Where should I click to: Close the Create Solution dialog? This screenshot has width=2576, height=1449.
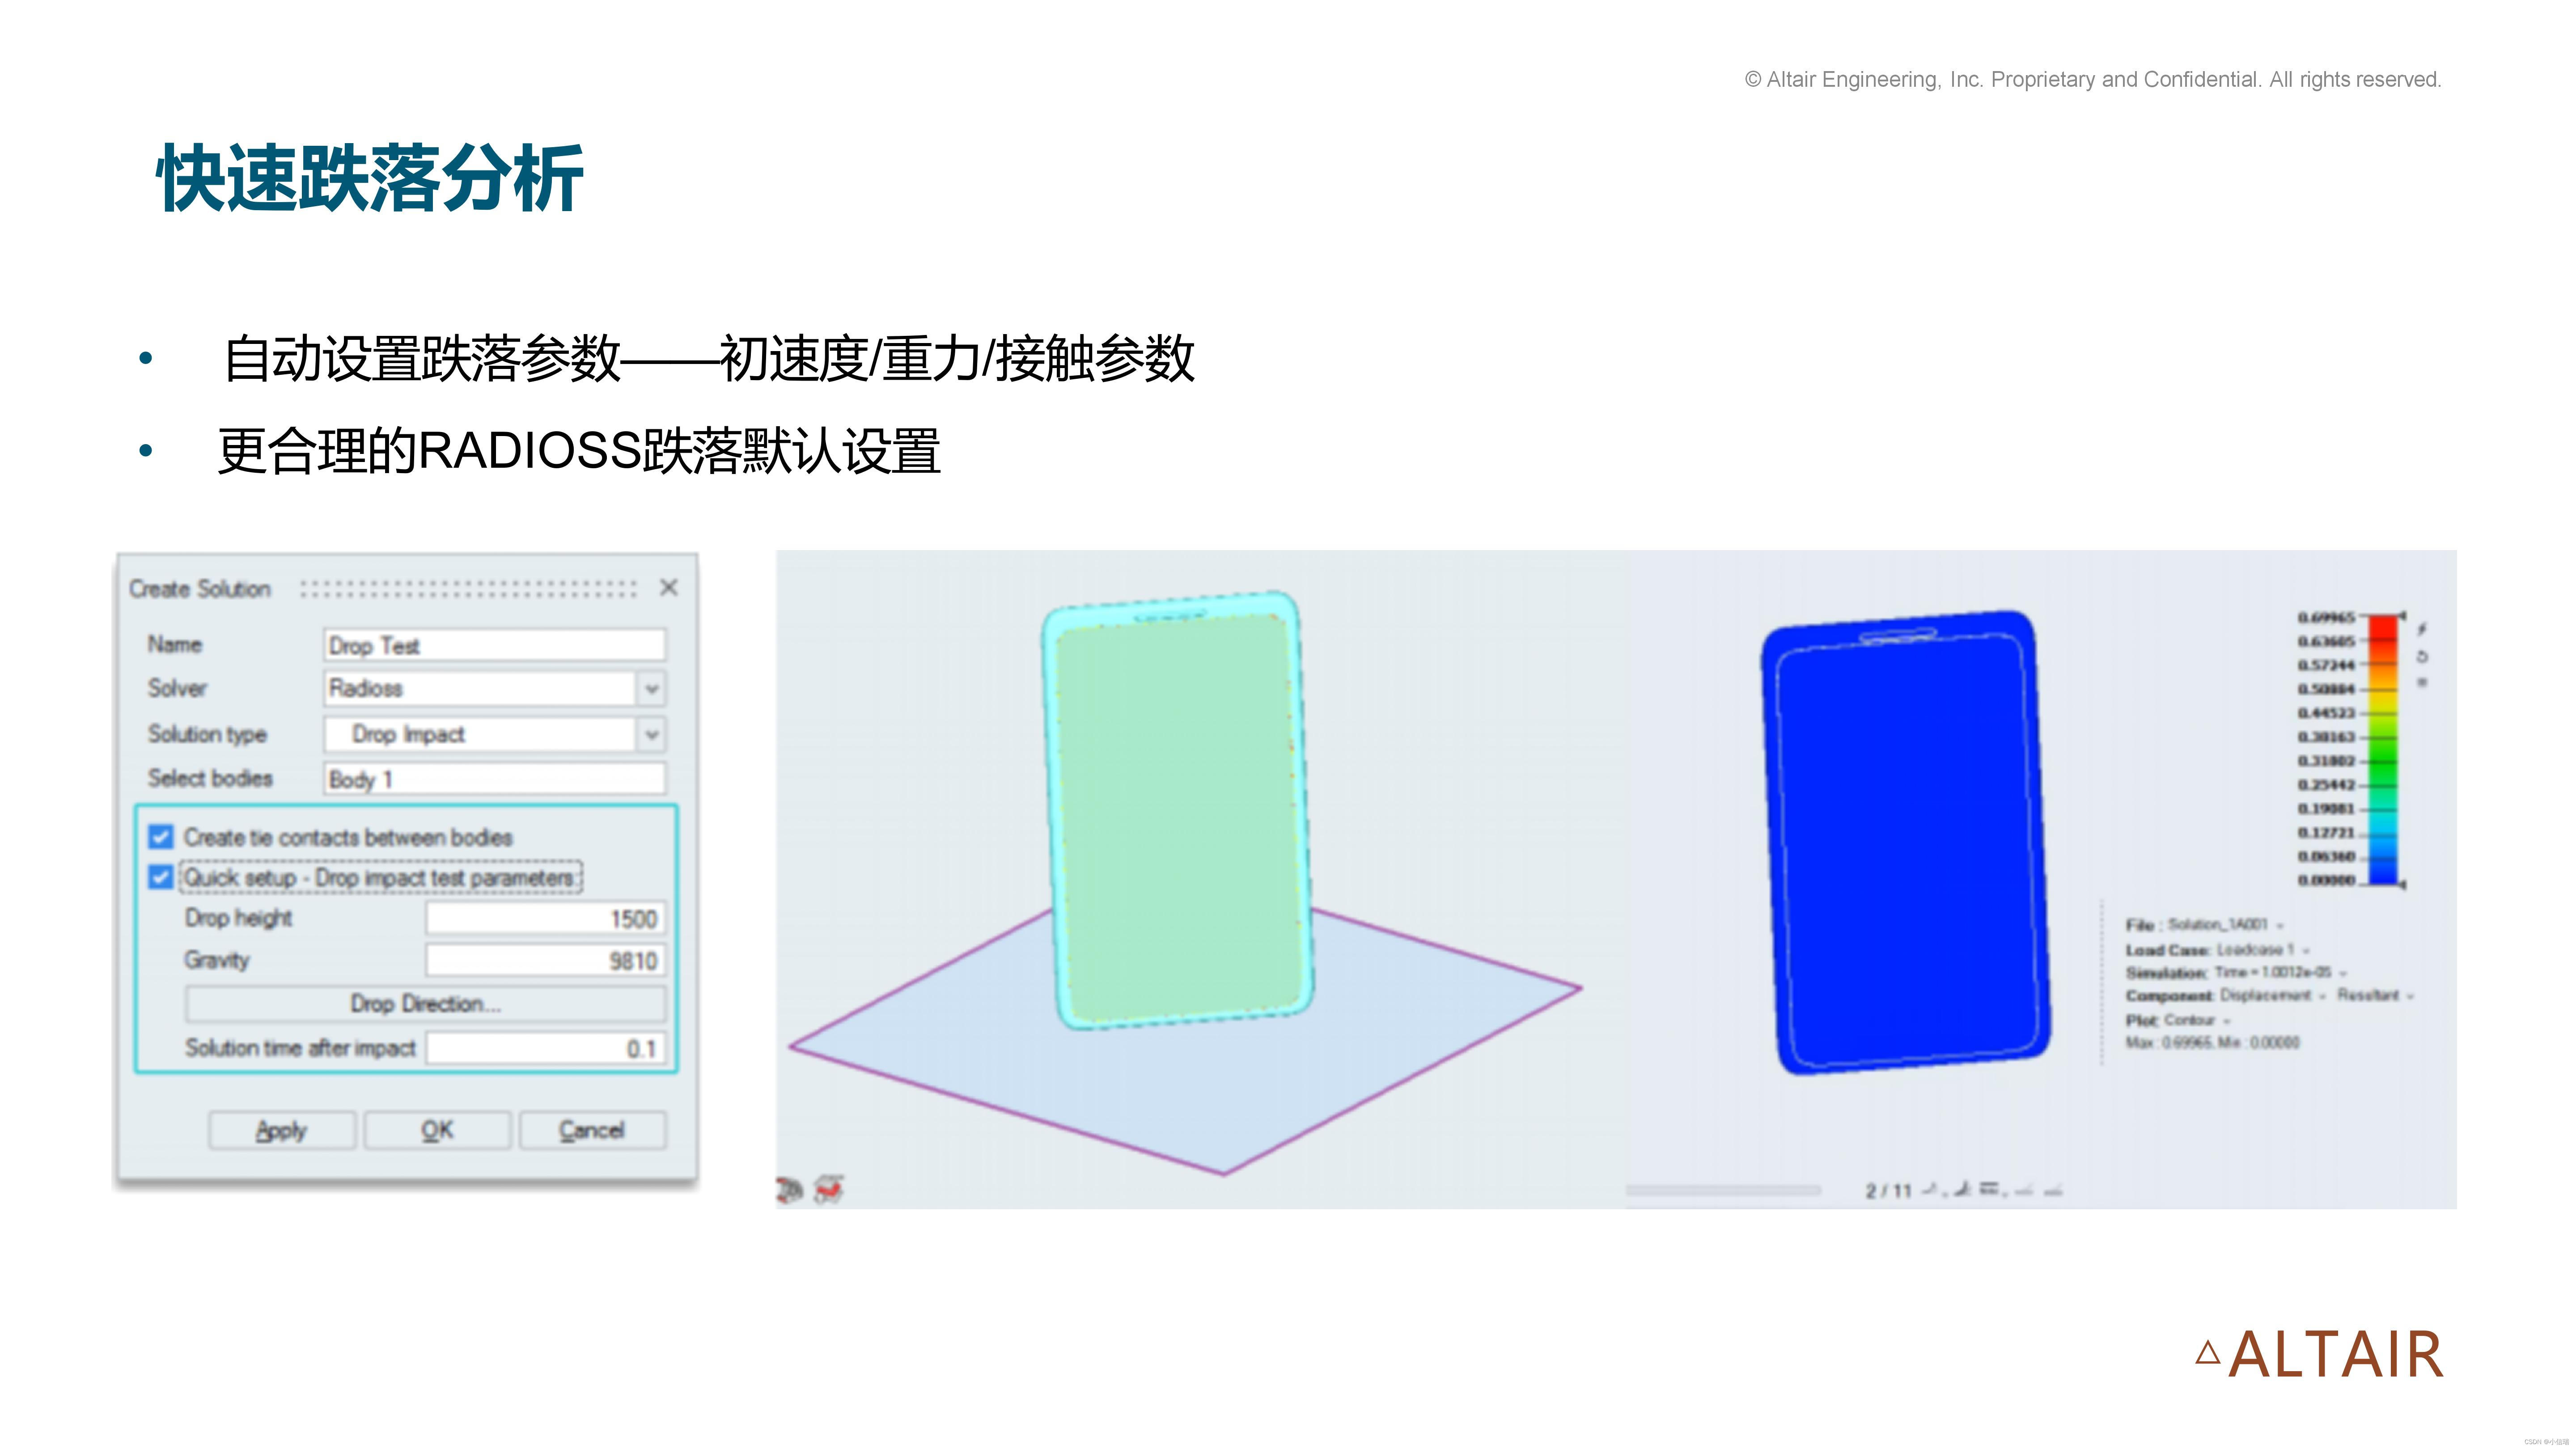tap(669, 588)
